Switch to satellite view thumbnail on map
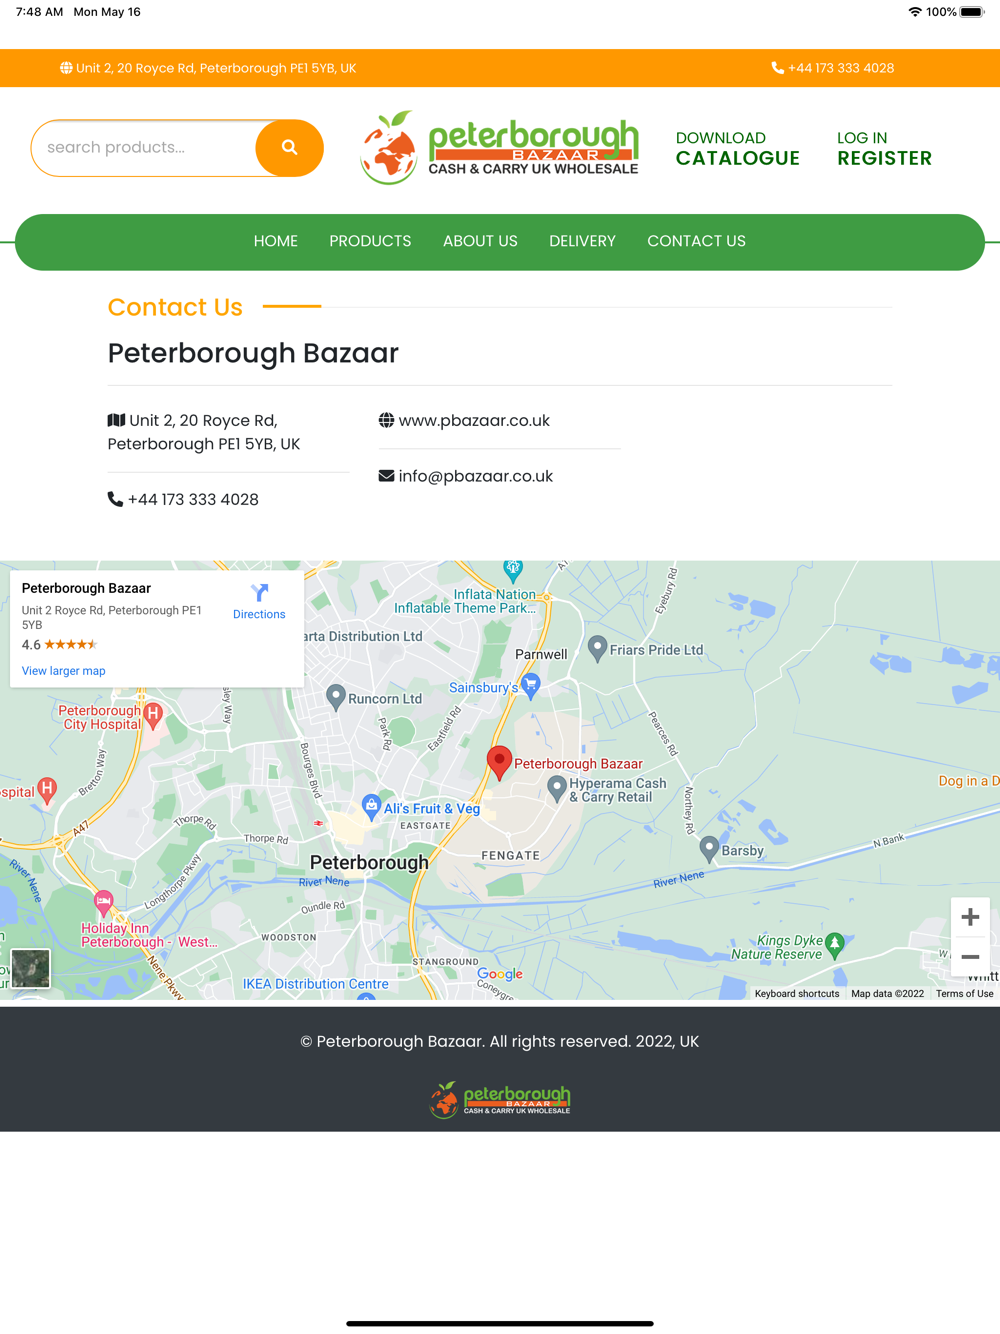 [30, 968]
